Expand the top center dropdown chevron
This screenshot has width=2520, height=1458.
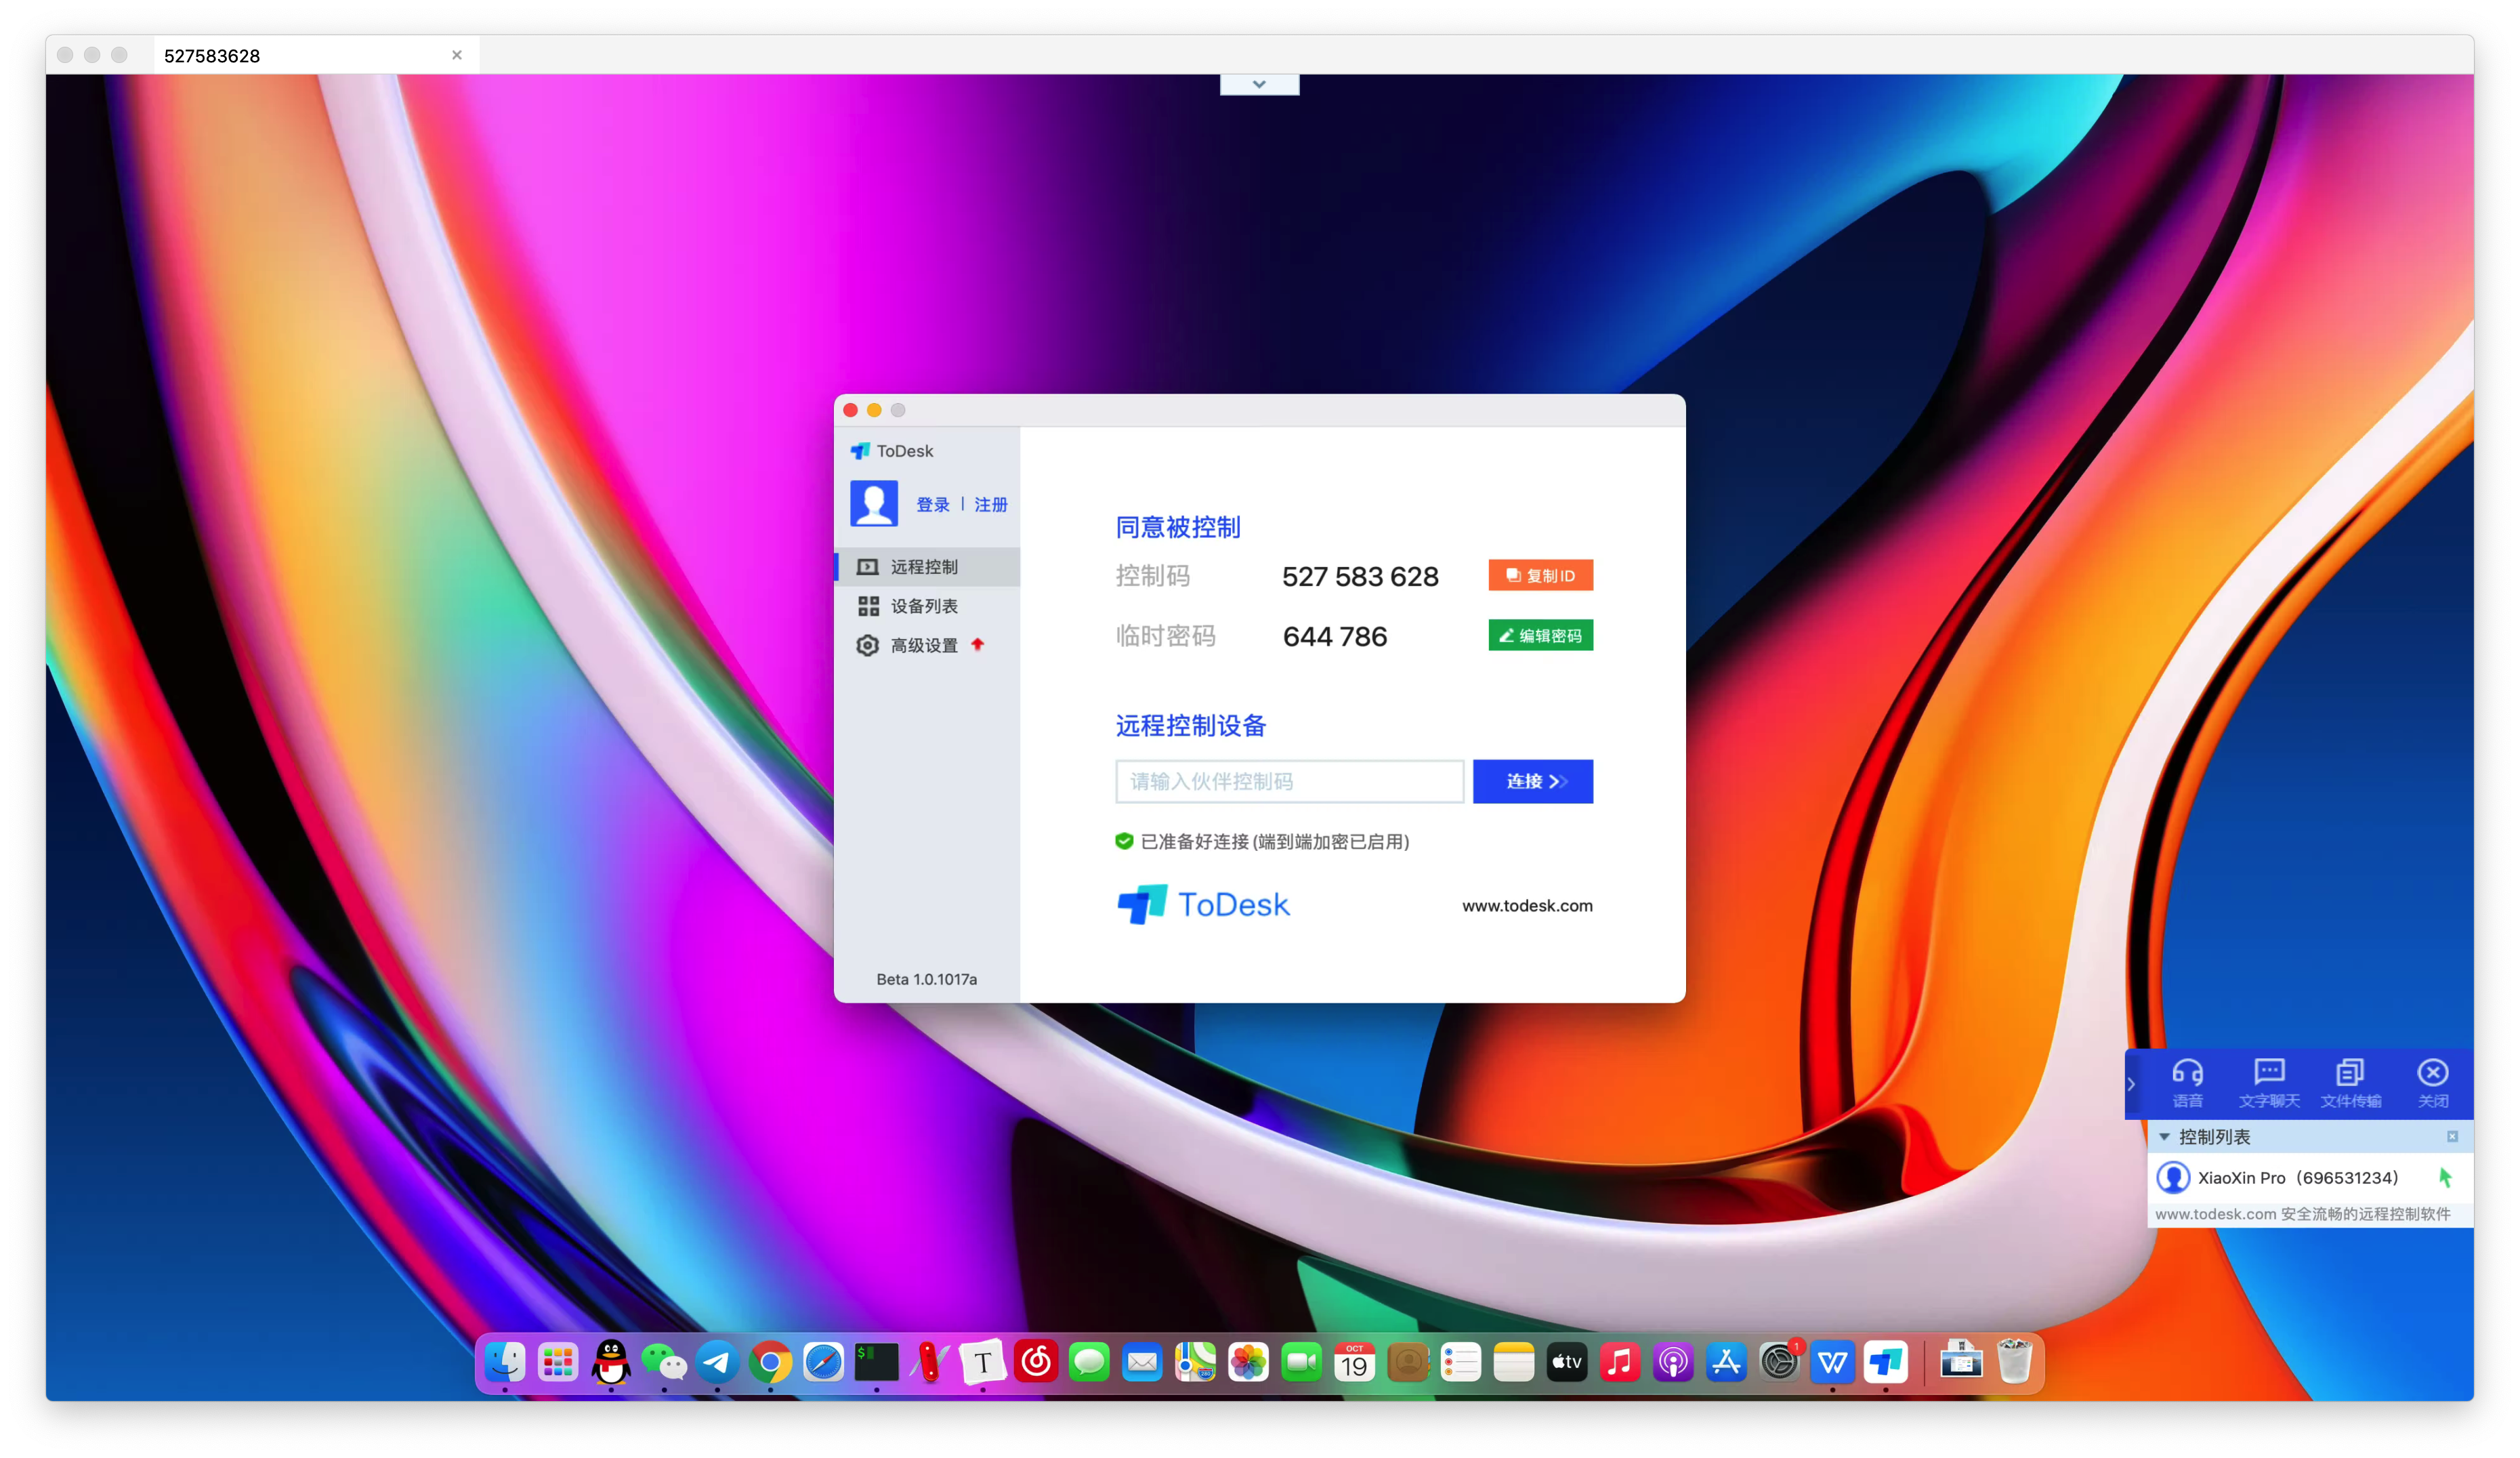(1259, 84)
